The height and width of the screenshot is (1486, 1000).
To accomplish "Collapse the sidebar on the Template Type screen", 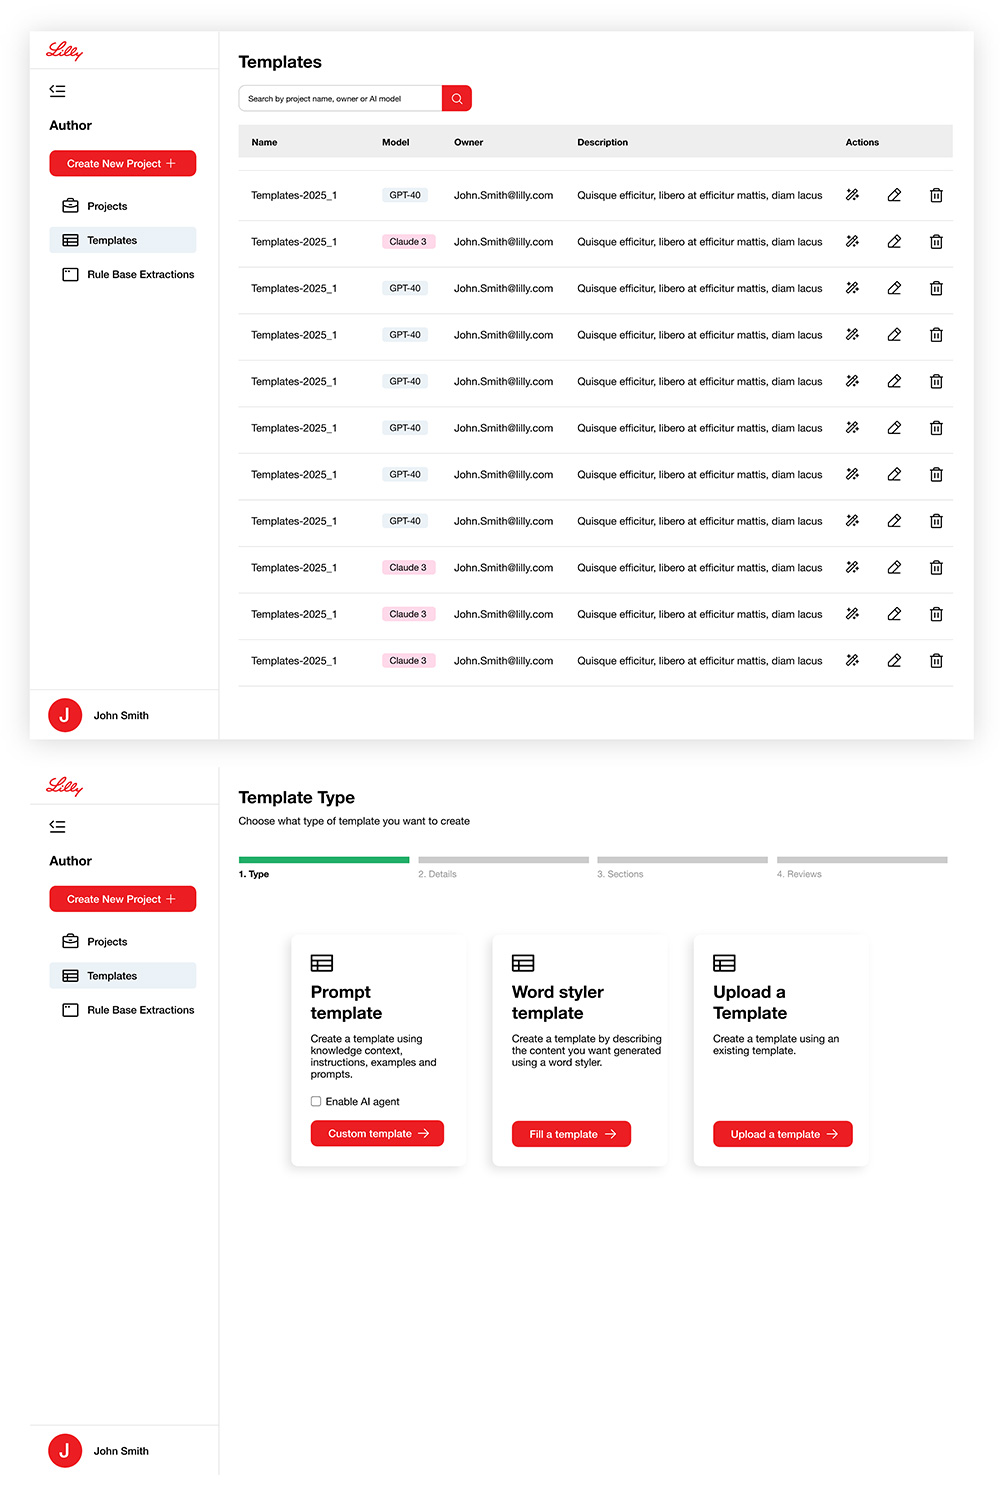I will pyautogui.click(x=58, y=827).
